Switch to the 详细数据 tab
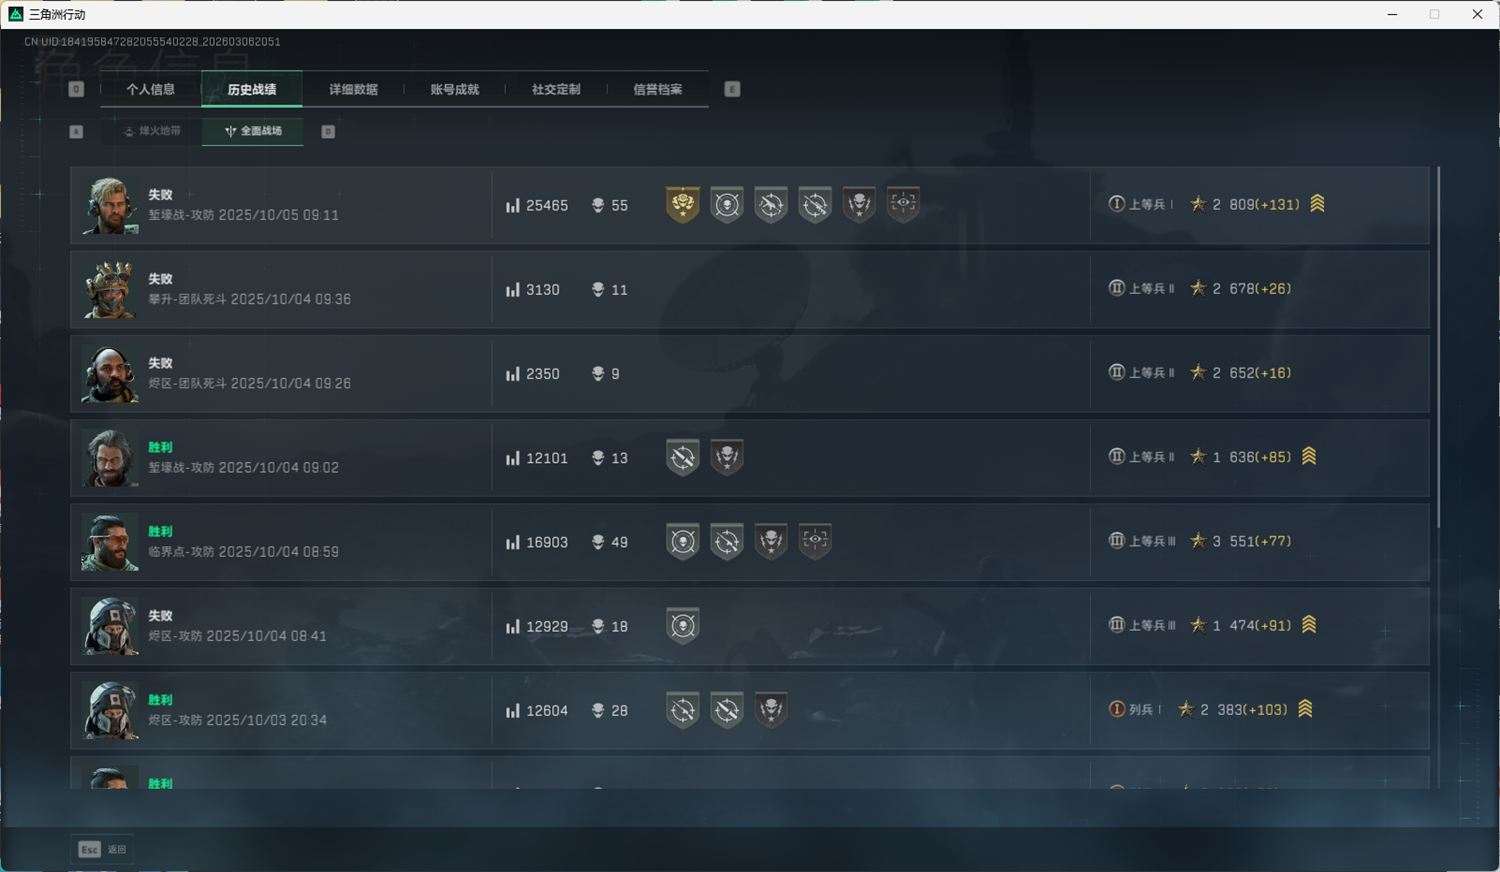Image resolution: width=1500 pixels, height=872 pixels. 353,89
